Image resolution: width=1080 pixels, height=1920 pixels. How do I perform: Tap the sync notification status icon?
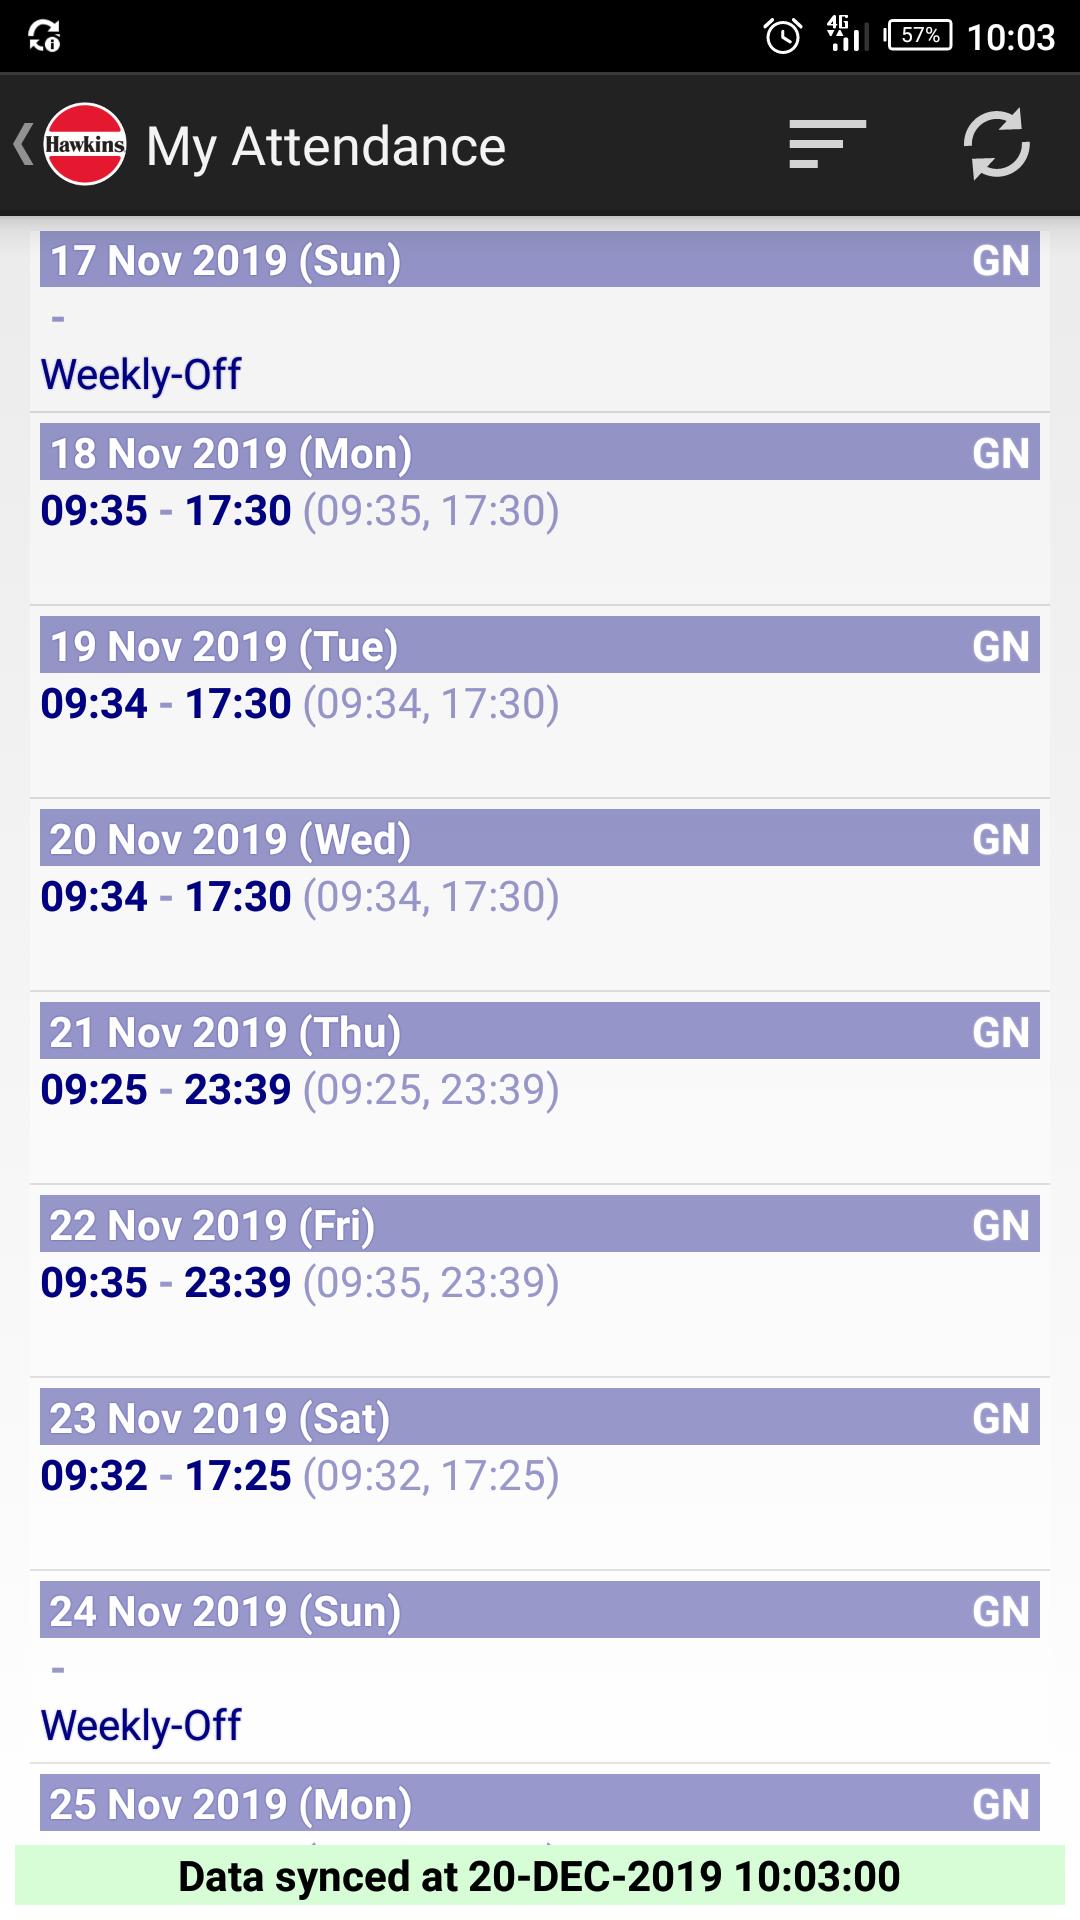coord(44,36)
